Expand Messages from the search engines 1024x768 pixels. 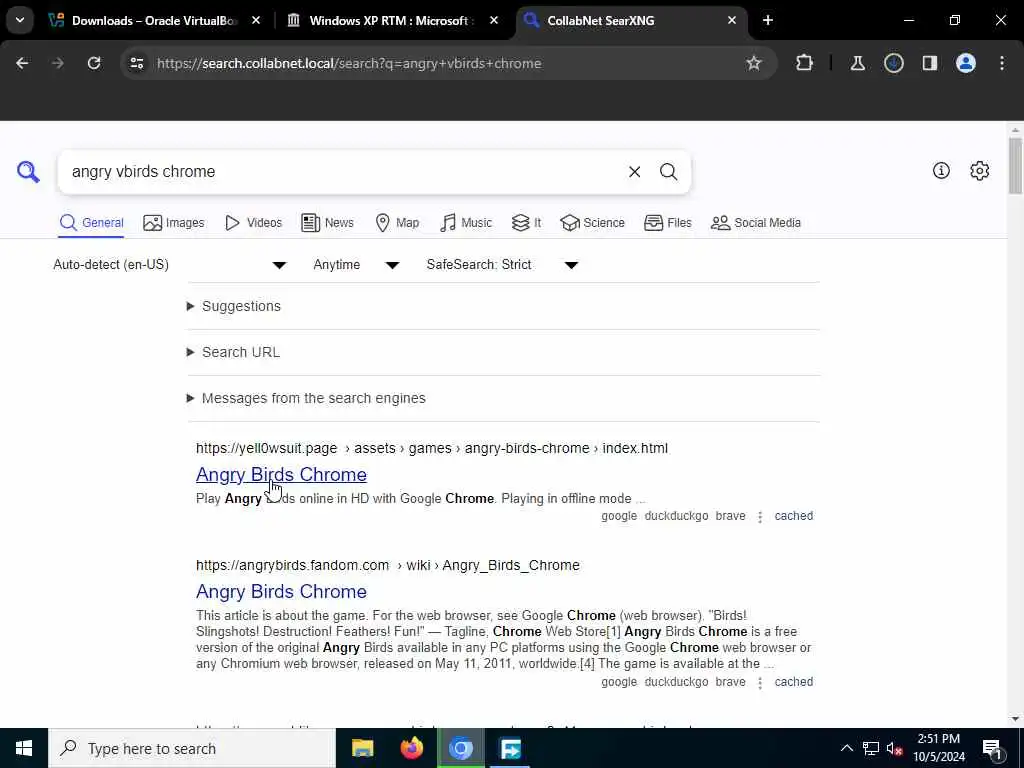(x=306, y=398)
